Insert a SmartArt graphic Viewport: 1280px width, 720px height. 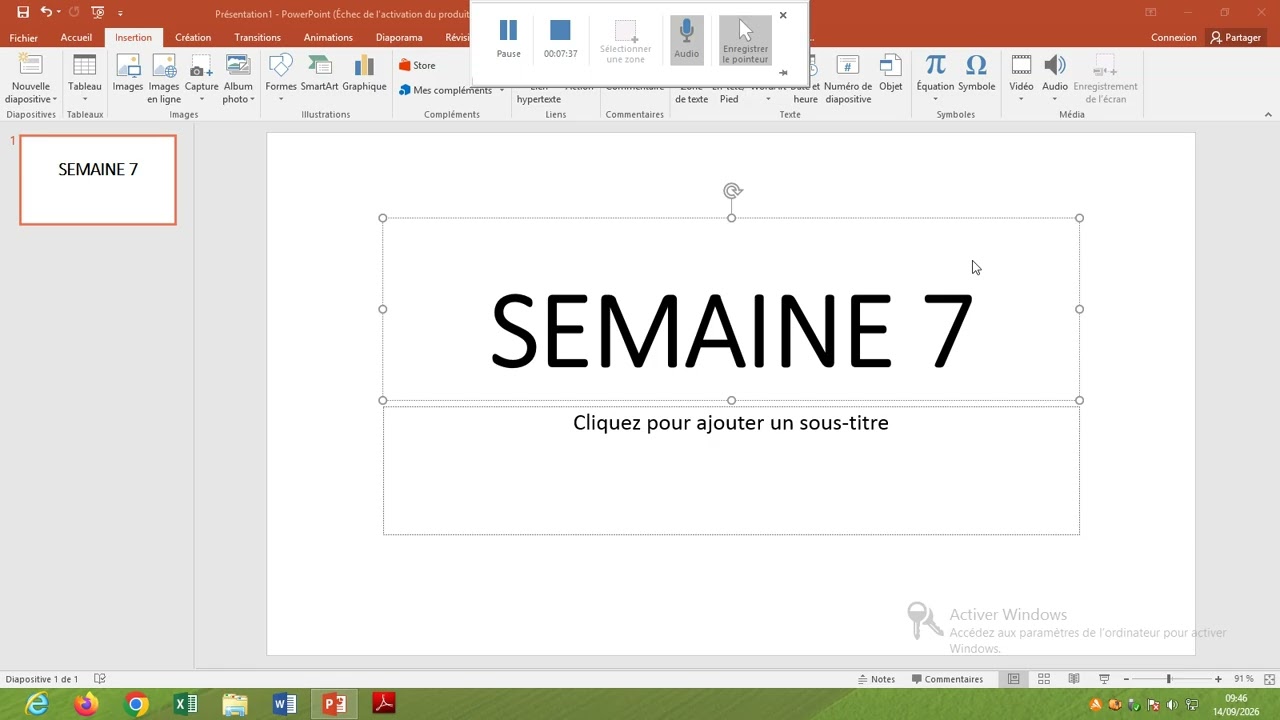click(x=320, y=74)
